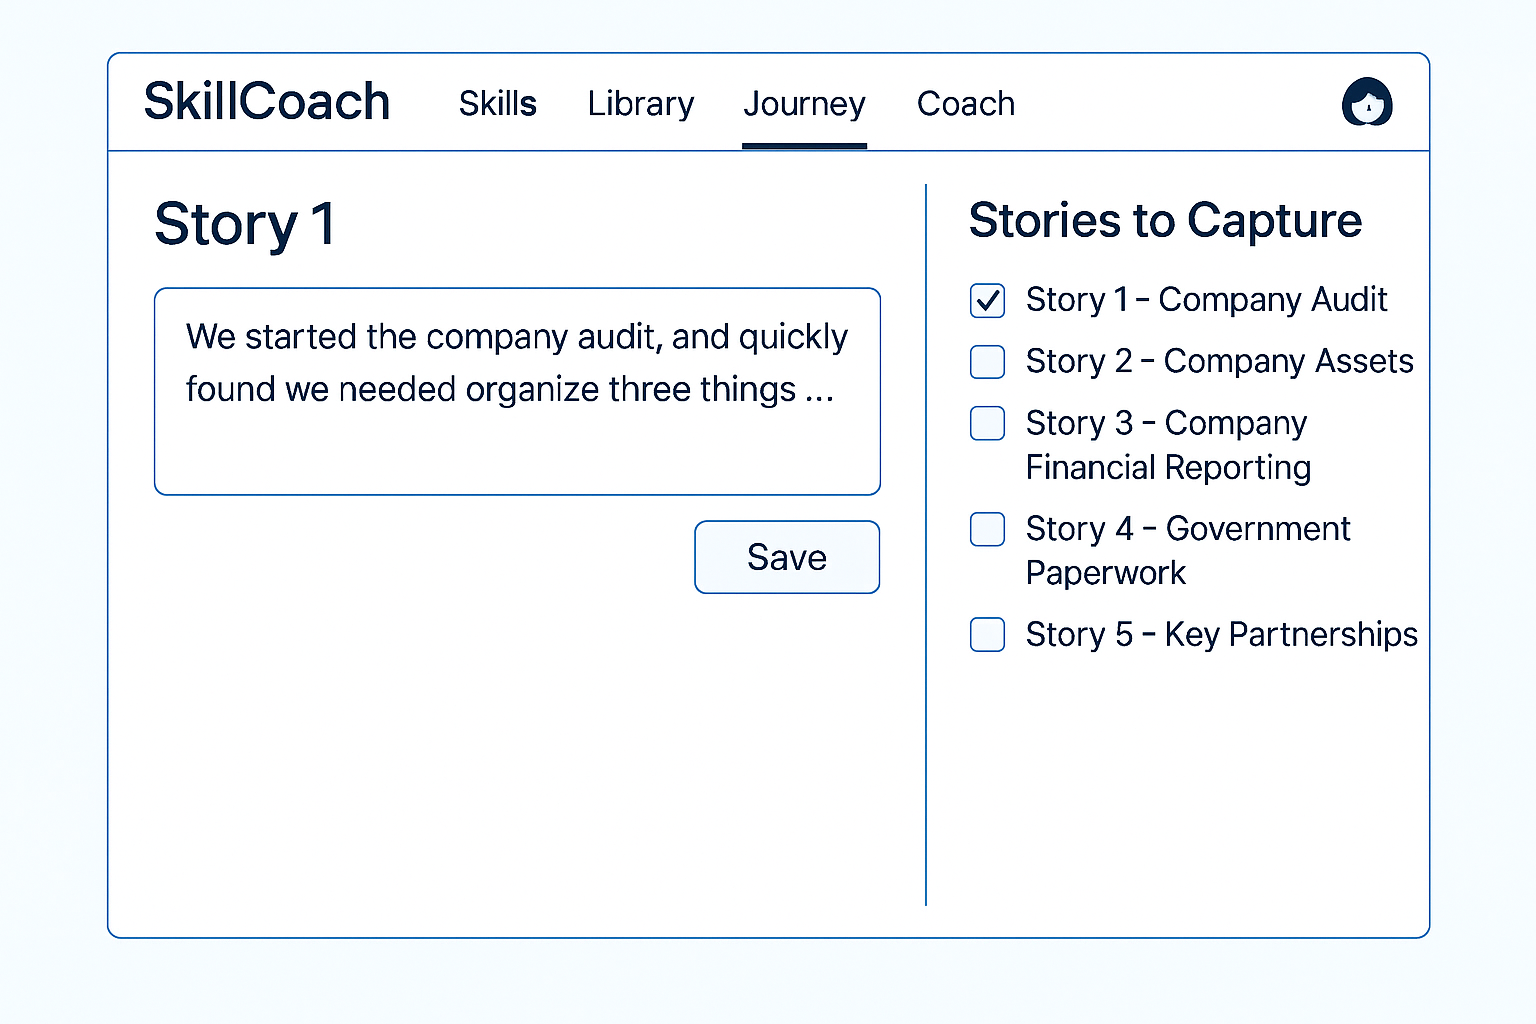Image resolution: width=1536 pixels, height=1024 pixels.
Task: Navigate to the Coach page
Action: click(965, 103)
